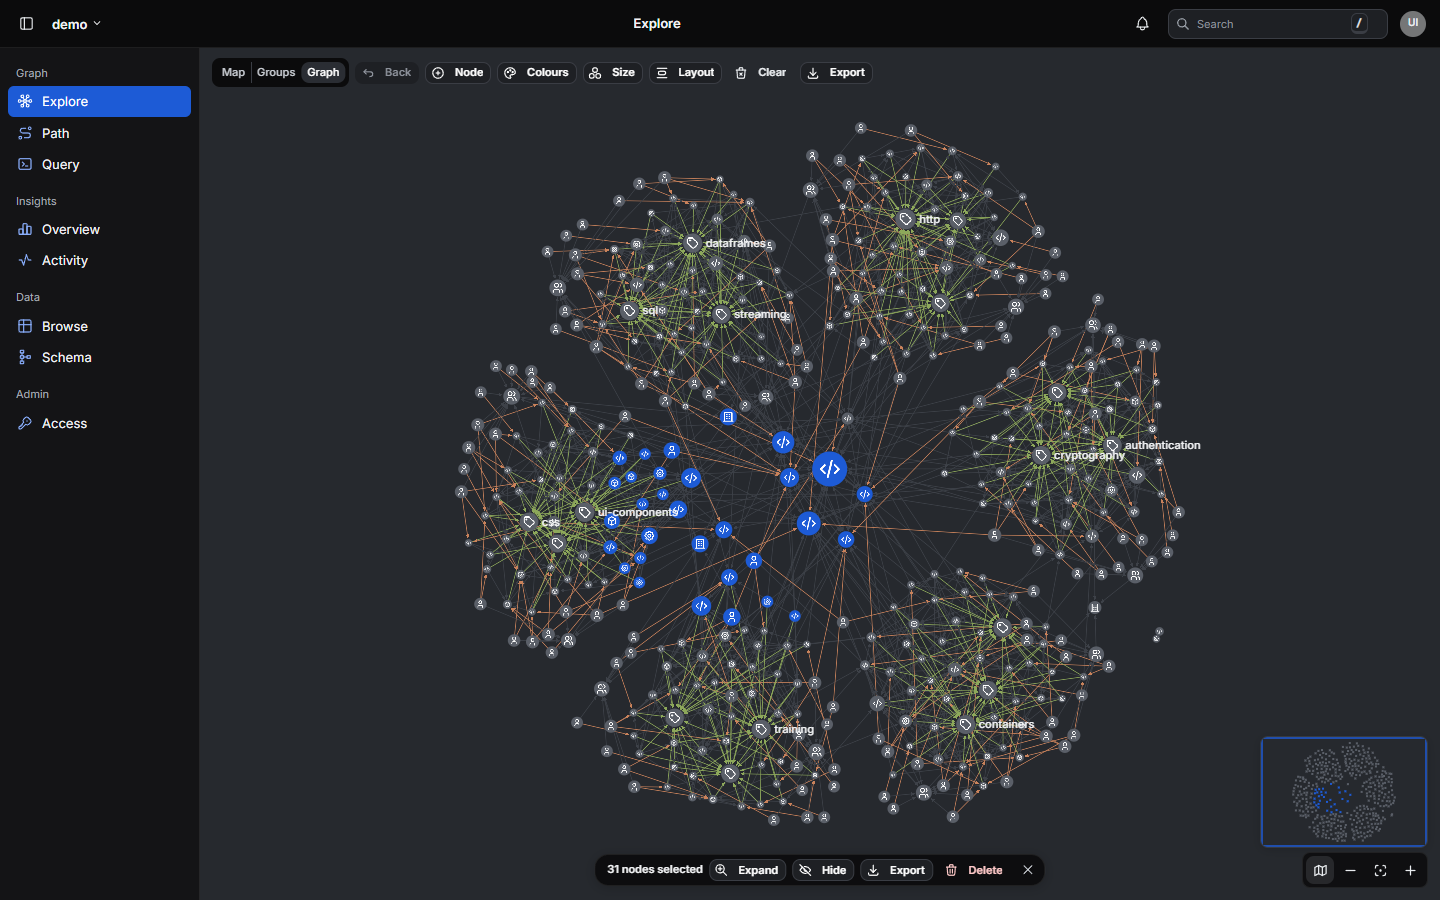Viewport: 1440px width, 900px height.
Task: Open Access under Admin
Action: tap(99, 423)
